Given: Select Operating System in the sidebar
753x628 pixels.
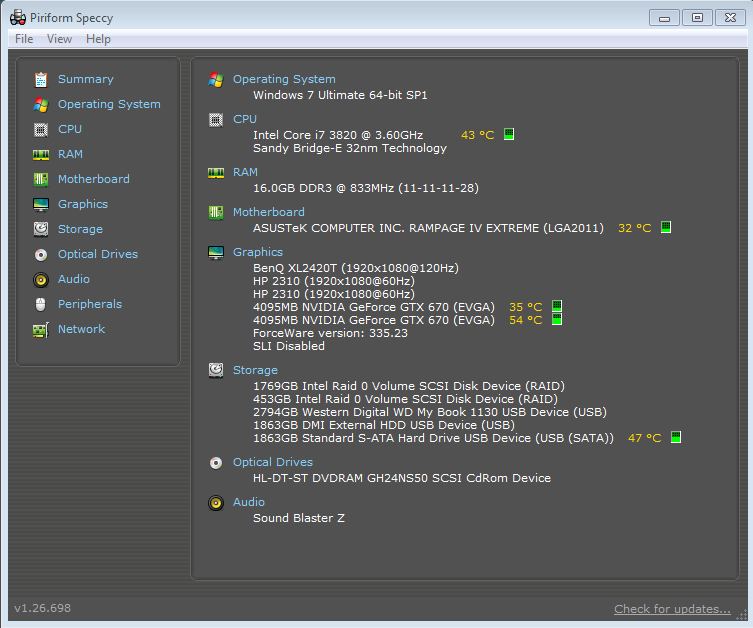Looking at the screenshot, I should point(109,104).
